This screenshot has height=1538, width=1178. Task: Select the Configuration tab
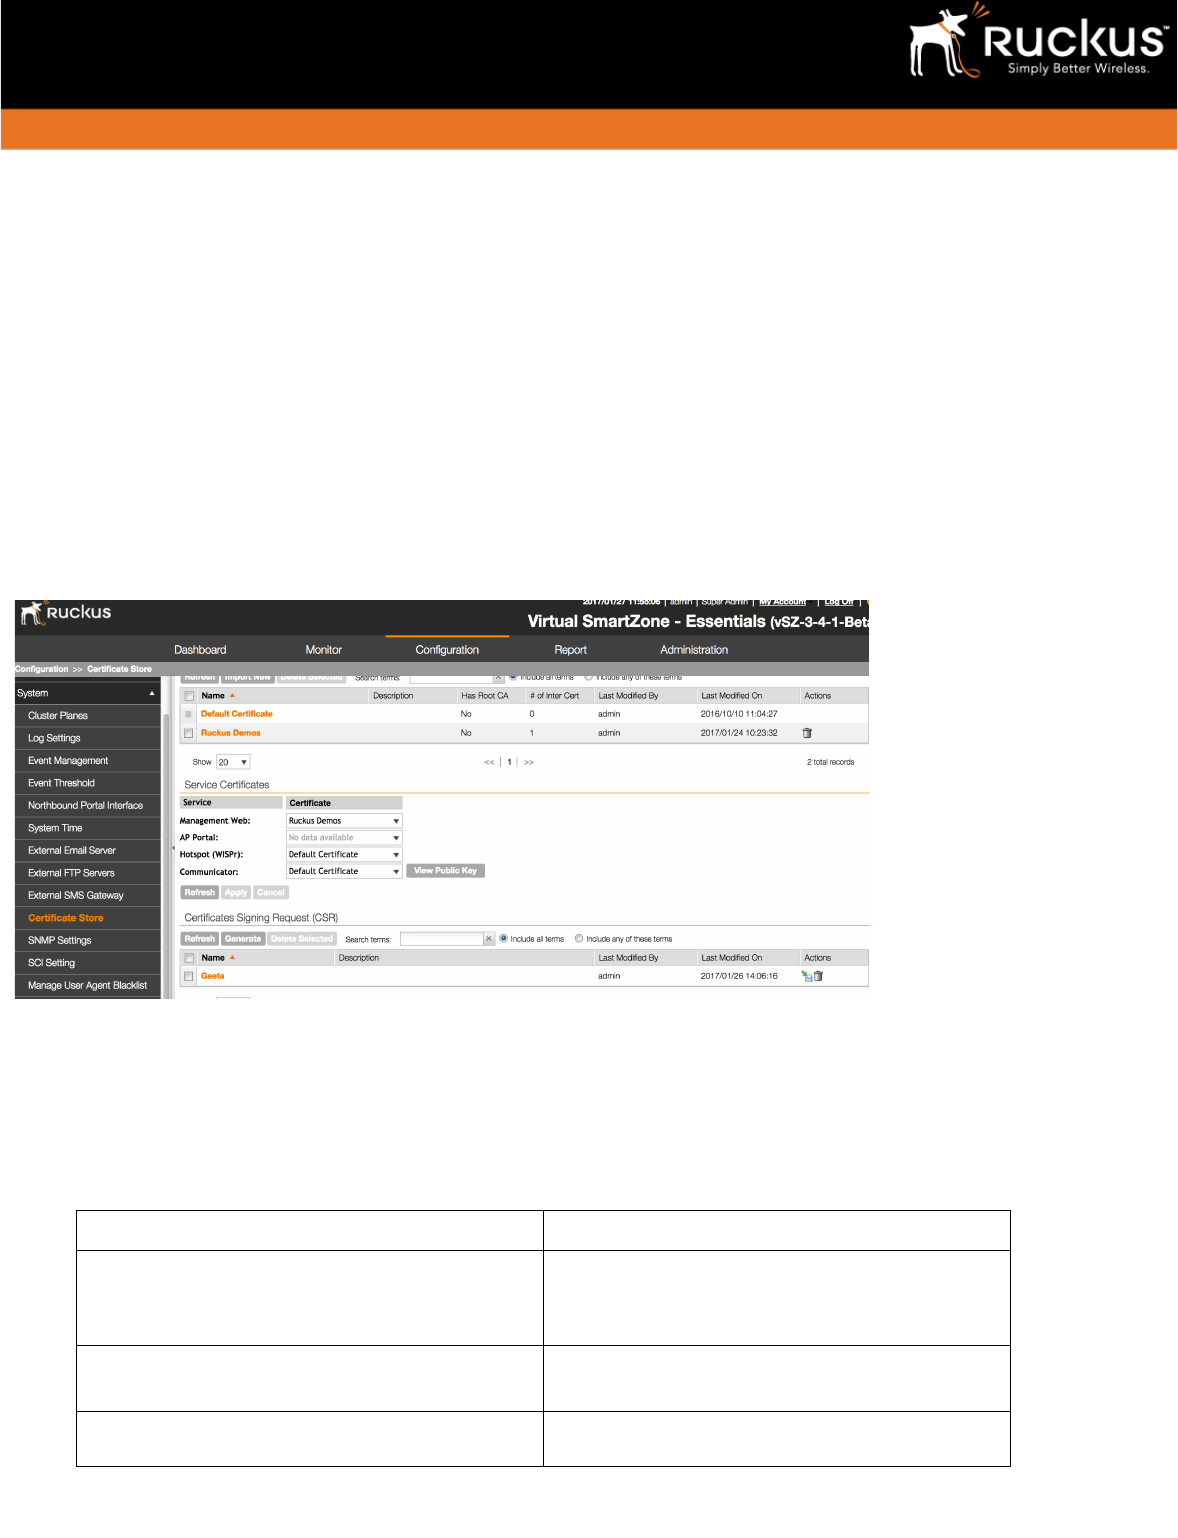pos(447,650)
